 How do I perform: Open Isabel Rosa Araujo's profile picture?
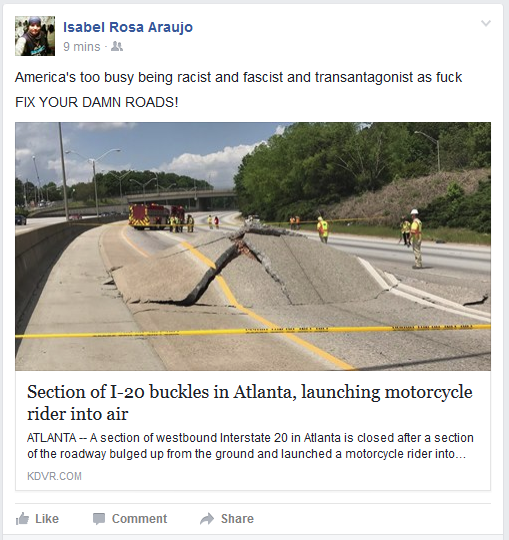point(35,36)
